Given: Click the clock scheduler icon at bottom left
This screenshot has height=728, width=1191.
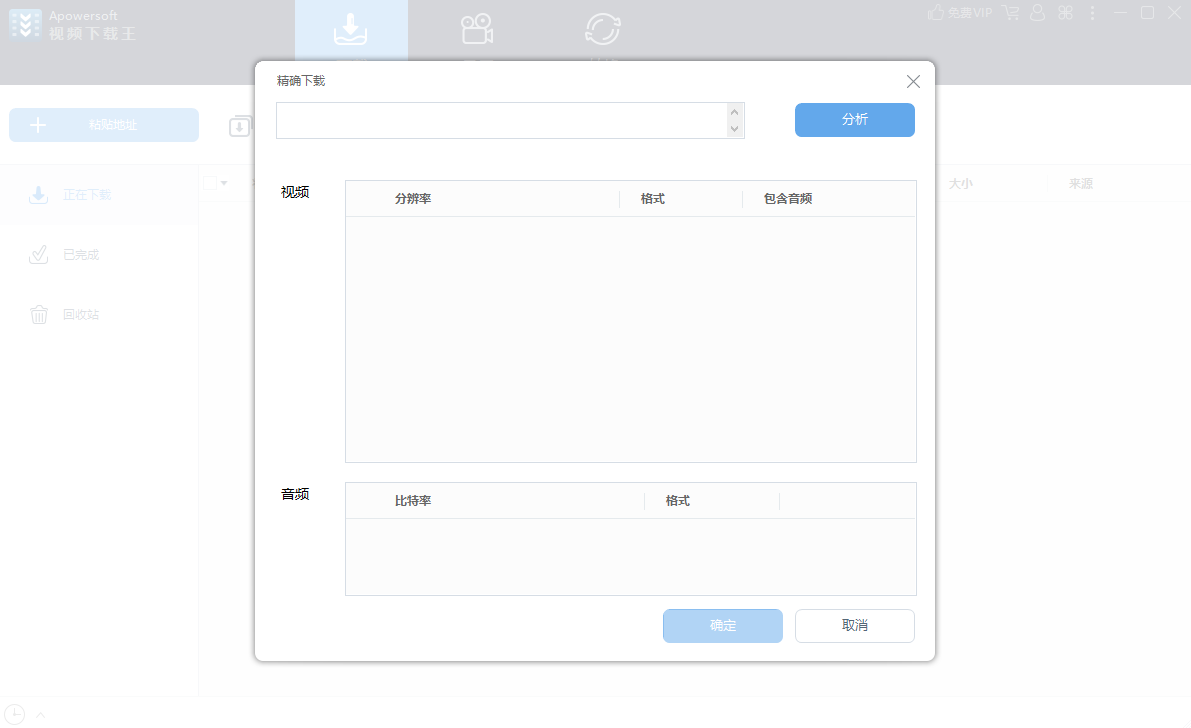Looking at the screenshot, I should pos(14,714).
